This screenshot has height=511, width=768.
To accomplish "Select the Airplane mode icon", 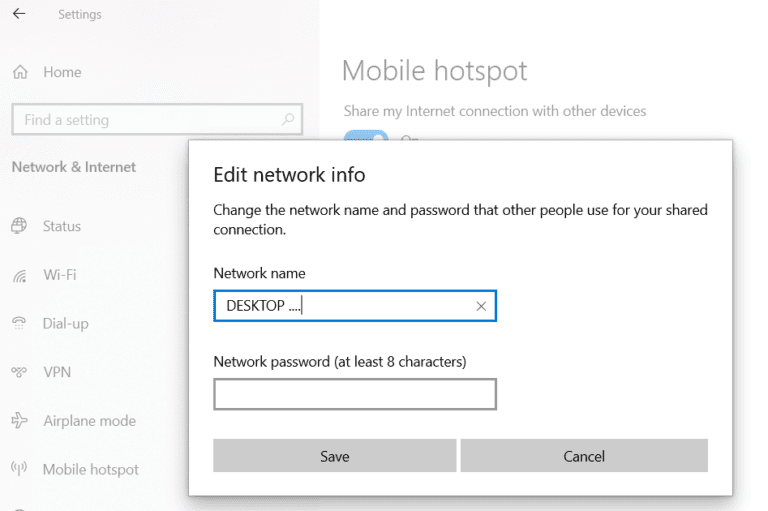I will pos(19,420).
